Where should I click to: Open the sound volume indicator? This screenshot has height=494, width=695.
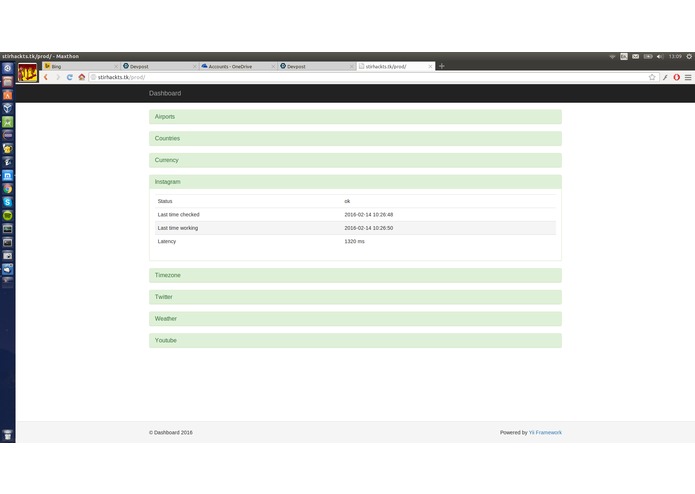[x=660, y=56]
